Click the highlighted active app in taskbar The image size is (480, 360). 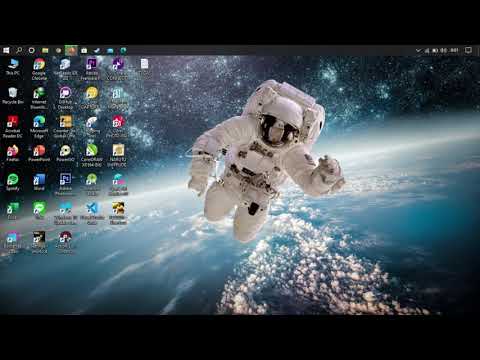tap(71, 50)
